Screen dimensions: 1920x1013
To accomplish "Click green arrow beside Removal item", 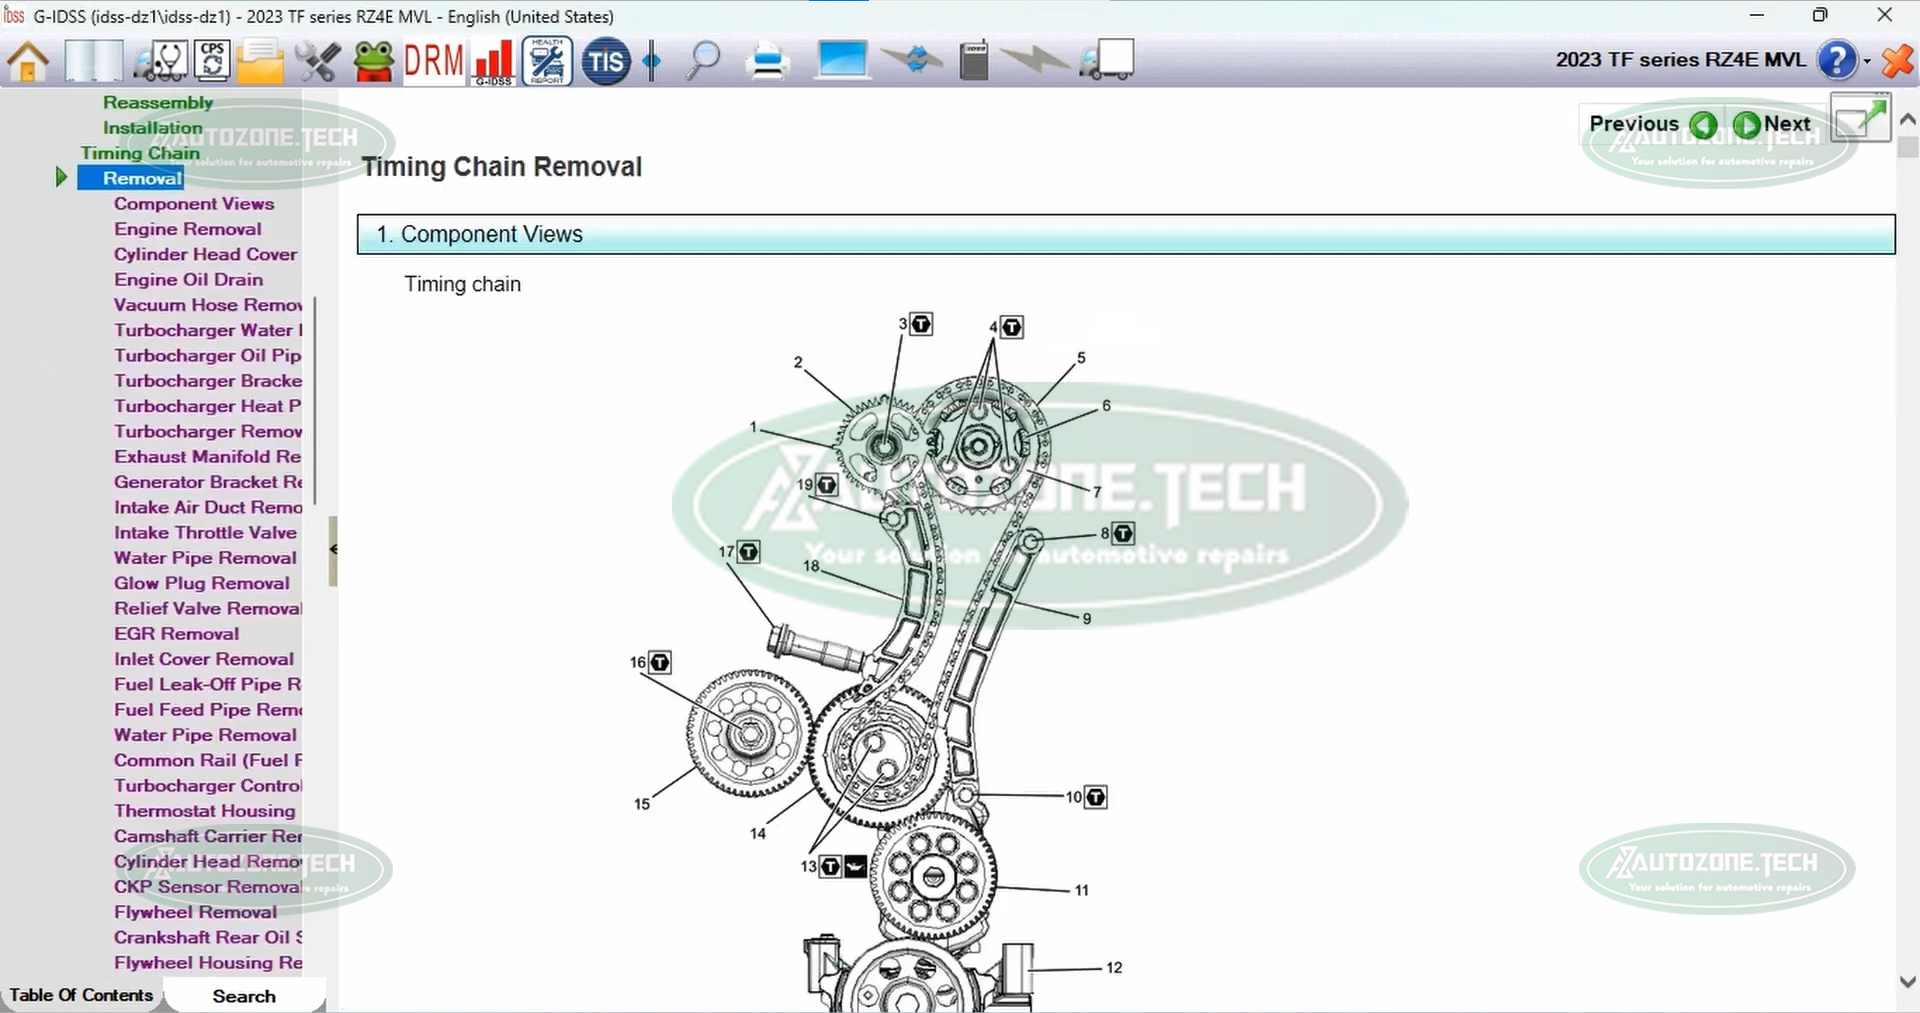I will 61,178.
